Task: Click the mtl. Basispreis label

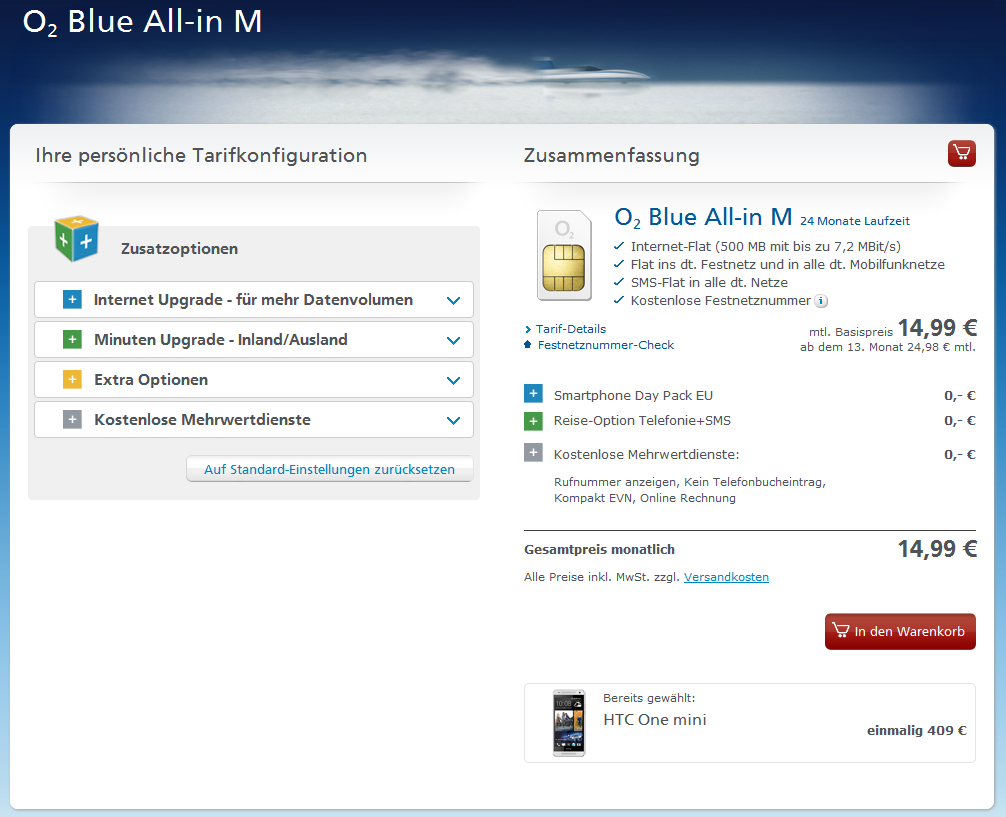Action: [x=851, y=332]
